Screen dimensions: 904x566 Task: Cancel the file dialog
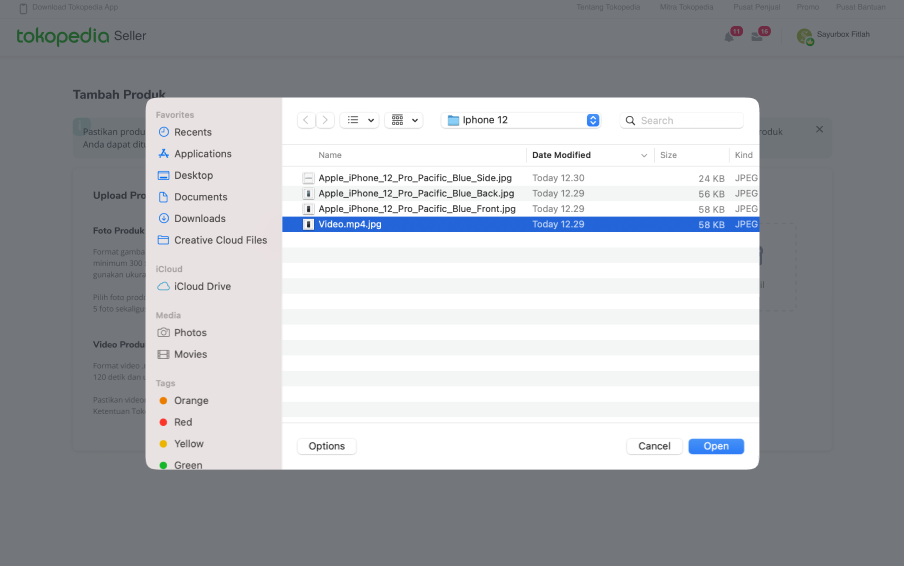pos(654,446)
